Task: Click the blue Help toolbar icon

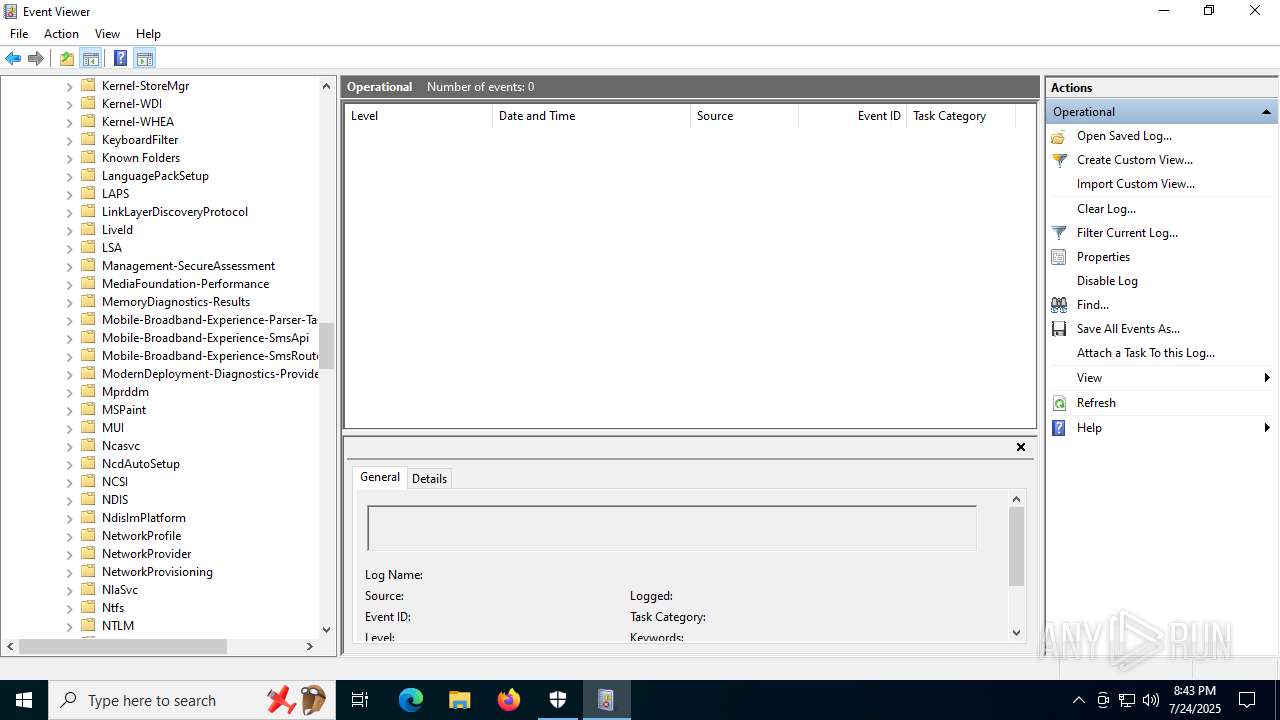Action: point(120,58)
